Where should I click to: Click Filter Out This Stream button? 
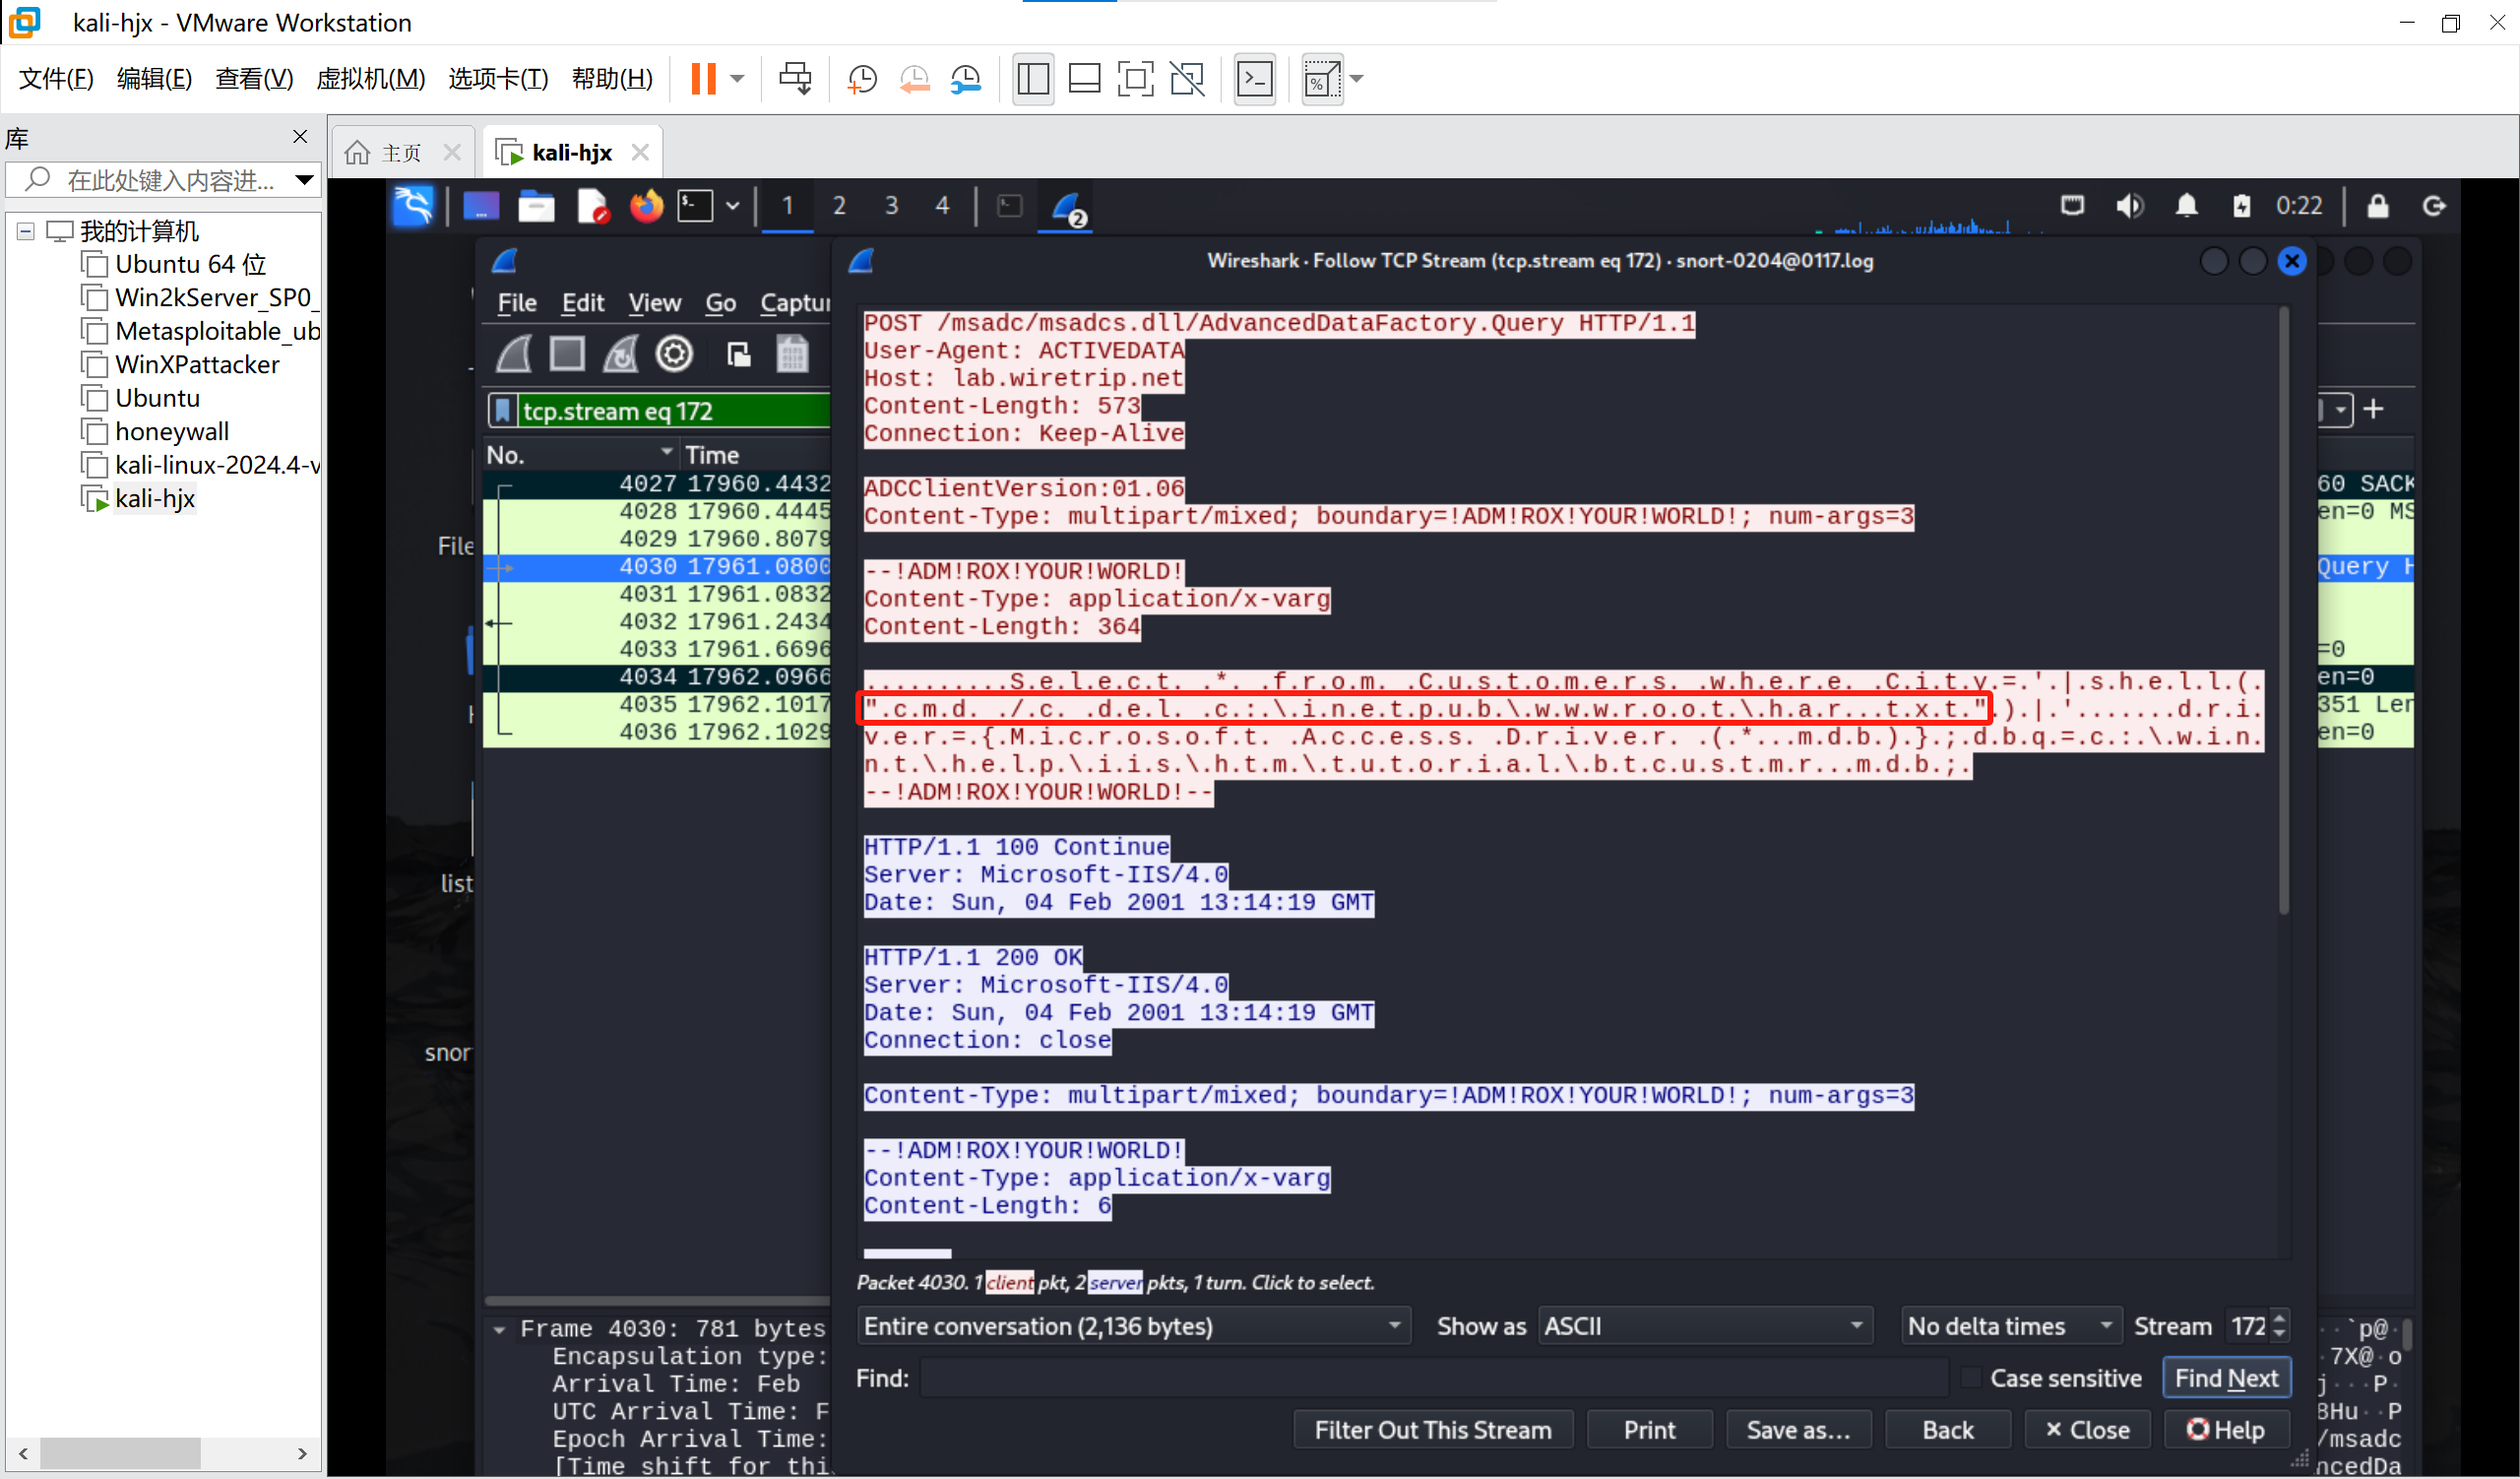pyautogui.click(x=1433, y=1430)
